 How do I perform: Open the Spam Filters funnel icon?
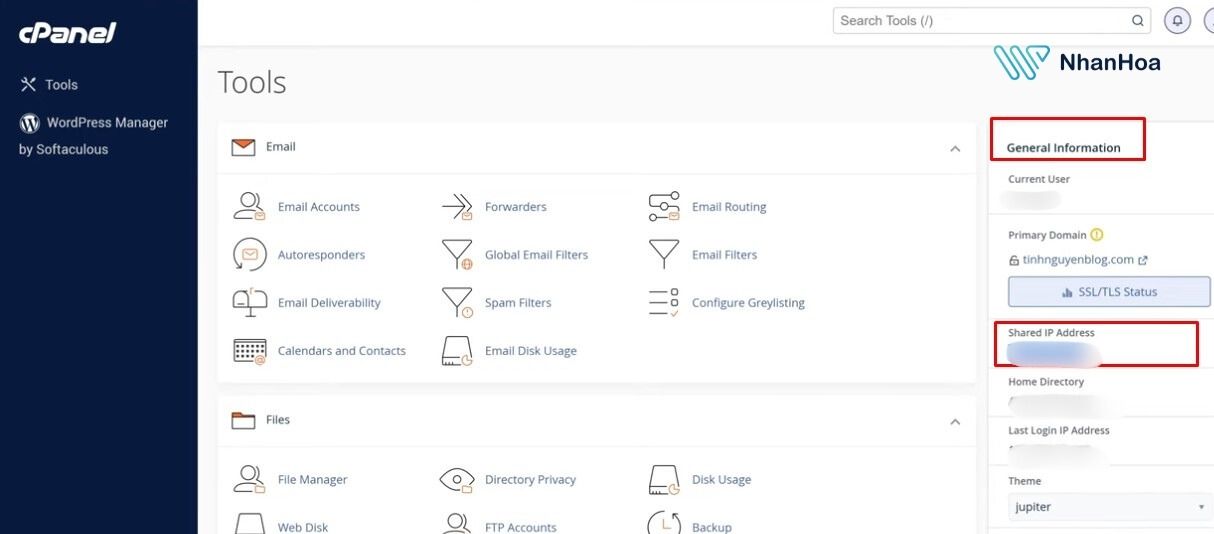coord(457,303)
